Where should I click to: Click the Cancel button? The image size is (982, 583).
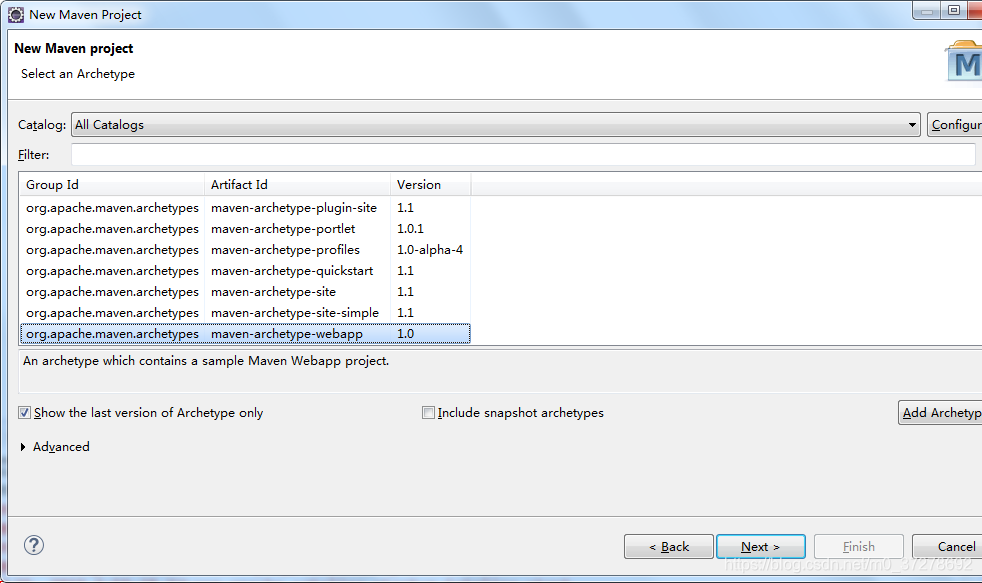(x=947, y=547)
